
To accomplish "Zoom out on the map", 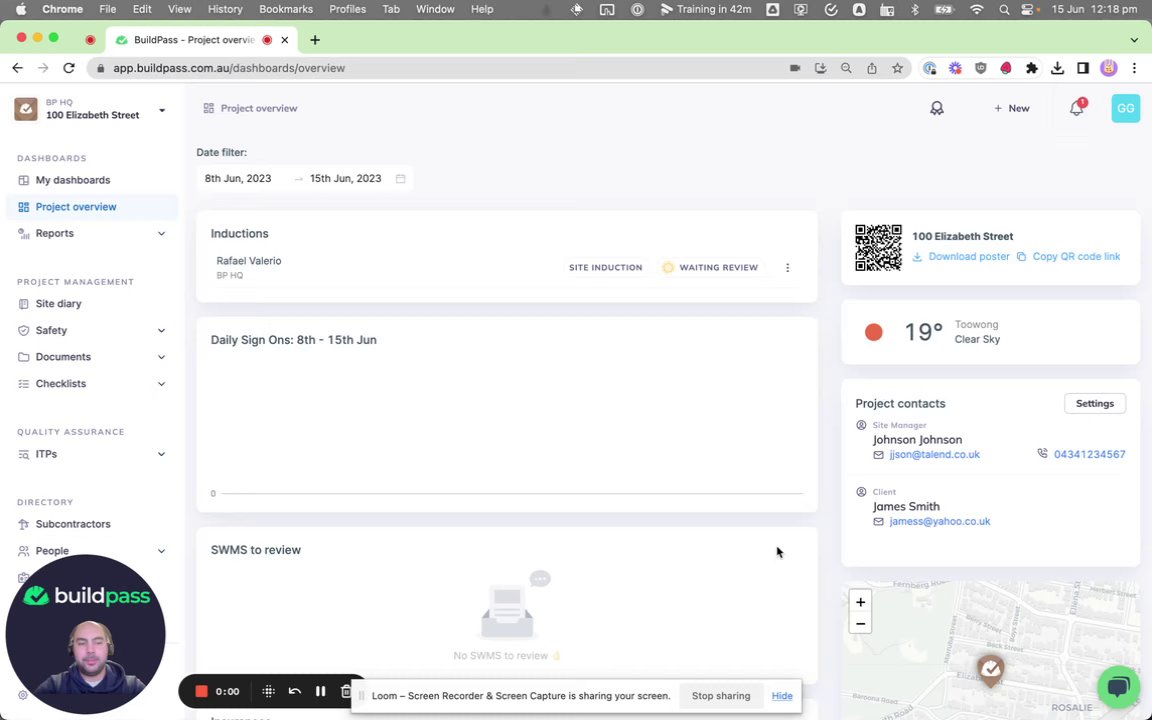I will pos(860,624).
